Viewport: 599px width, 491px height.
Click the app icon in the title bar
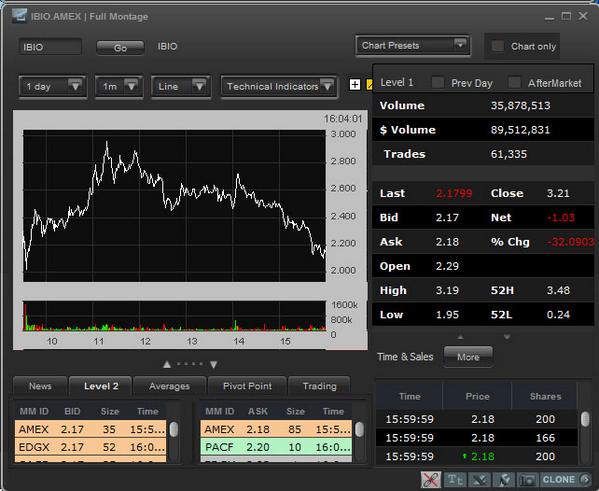click(x=19, y=16)
